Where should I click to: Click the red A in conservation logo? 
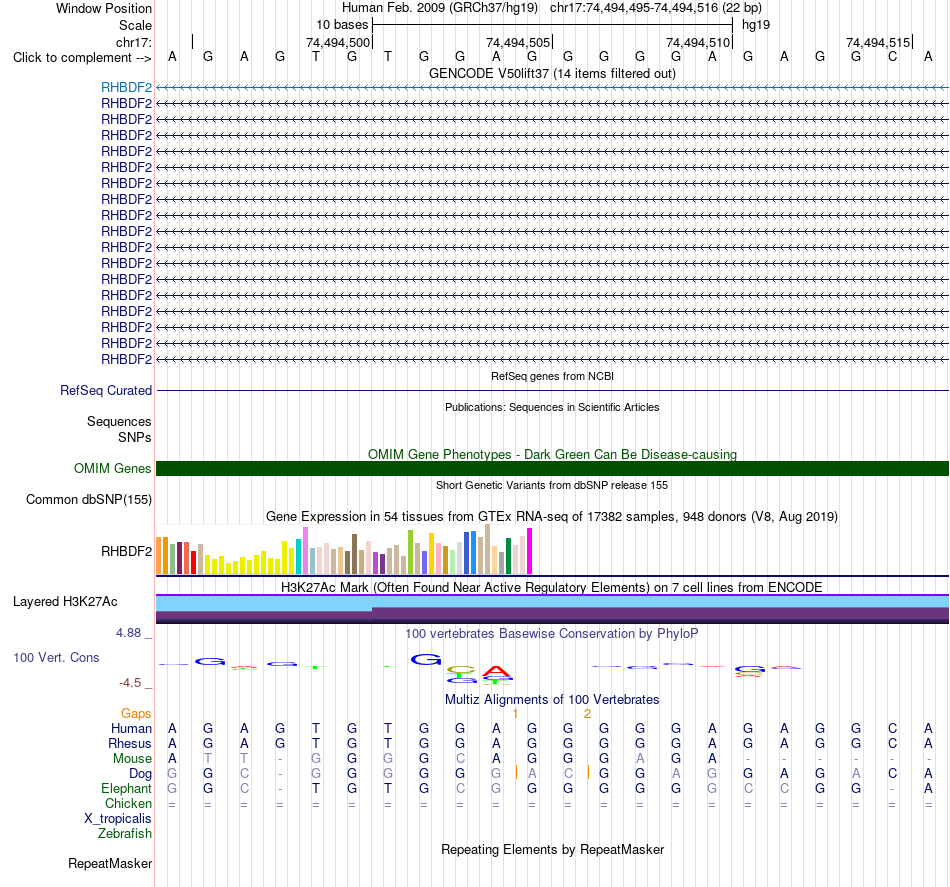tap(497, 671)
